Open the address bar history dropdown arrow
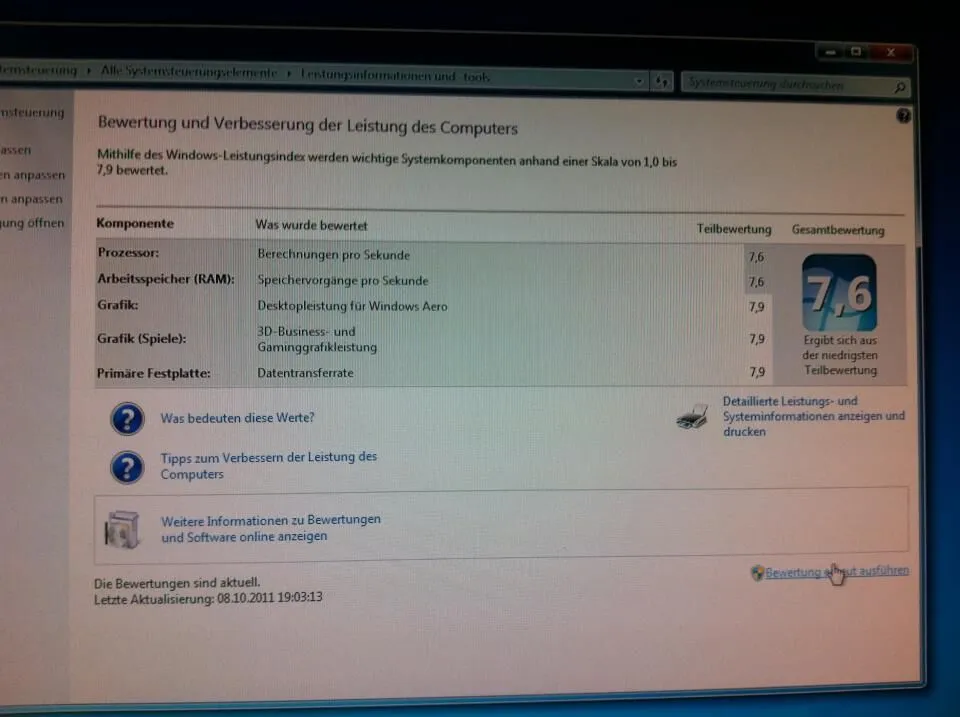The height and width of the screenshot is (717, 960). (639, 80)
